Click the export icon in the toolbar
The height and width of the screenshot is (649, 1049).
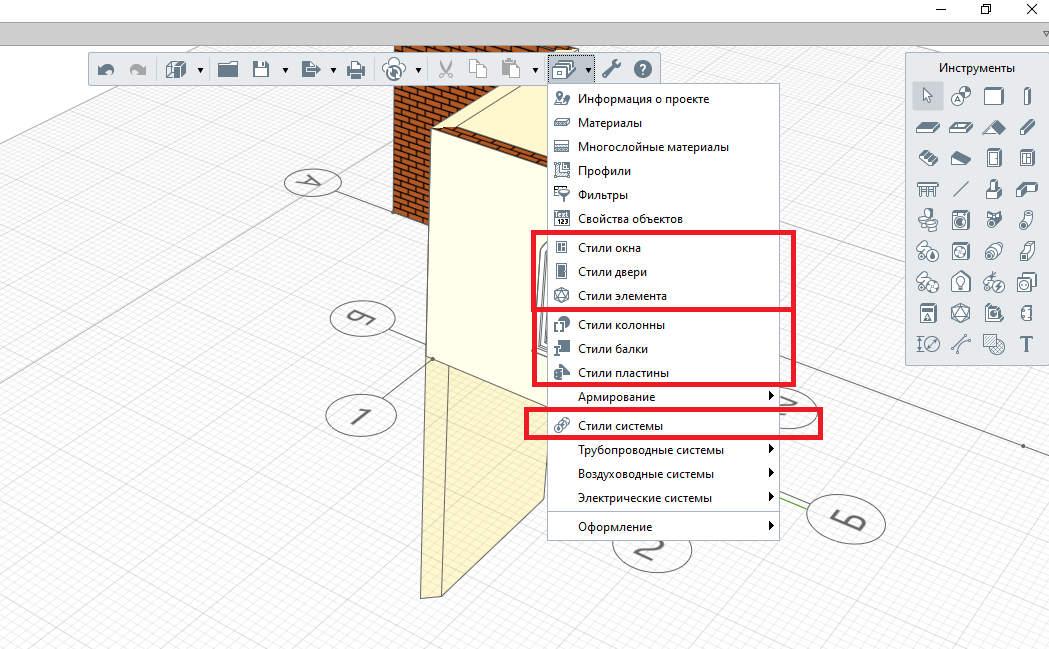pyautogui.click(x=310, y=70)
